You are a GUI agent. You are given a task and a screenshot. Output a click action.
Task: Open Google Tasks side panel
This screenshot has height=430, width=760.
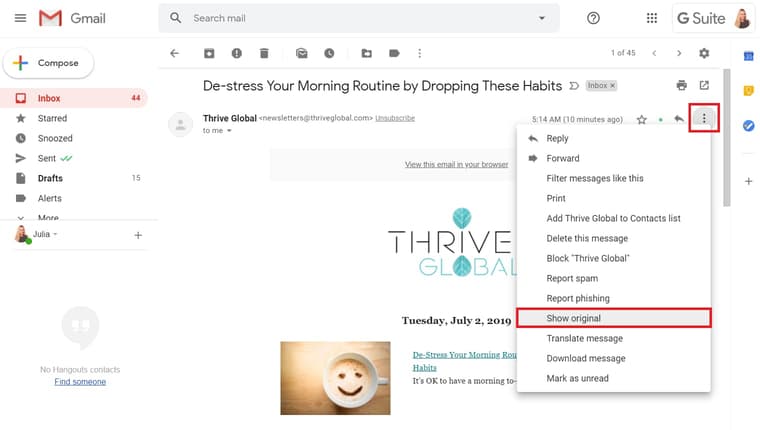tap(748, 126)
